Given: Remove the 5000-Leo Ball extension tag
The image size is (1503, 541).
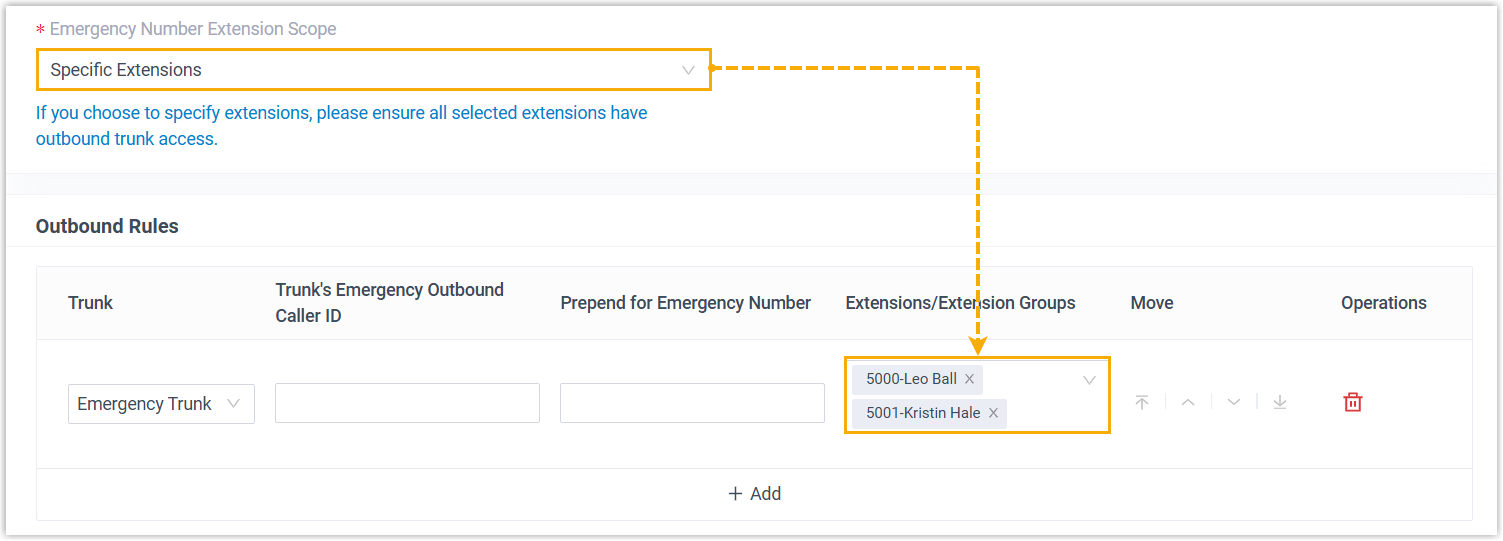Looking at the screenshot, I should click(x=969, y=379).
